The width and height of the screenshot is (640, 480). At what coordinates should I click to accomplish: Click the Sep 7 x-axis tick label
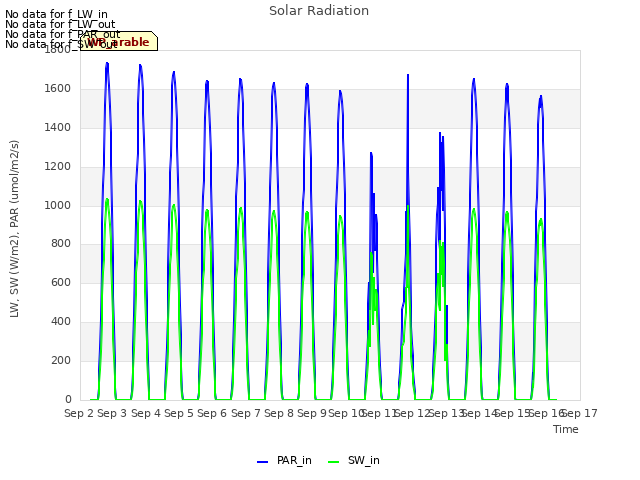pyautogui.click(x=246, y=413)
